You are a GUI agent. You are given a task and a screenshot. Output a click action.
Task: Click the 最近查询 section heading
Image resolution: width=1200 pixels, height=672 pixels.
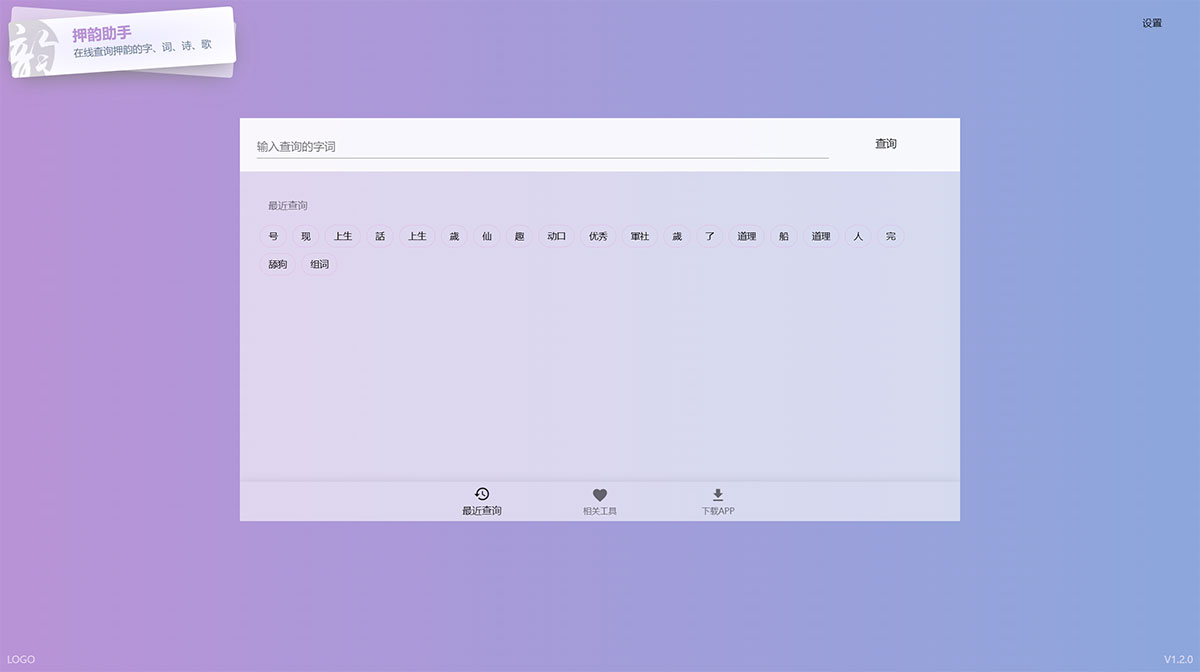tap(287, 205)
